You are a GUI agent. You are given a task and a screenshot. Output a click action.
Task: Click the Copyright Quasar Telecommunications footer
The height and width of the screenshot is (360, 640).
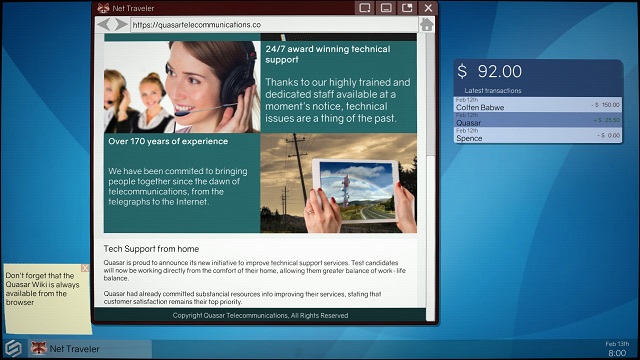(260, 316)
